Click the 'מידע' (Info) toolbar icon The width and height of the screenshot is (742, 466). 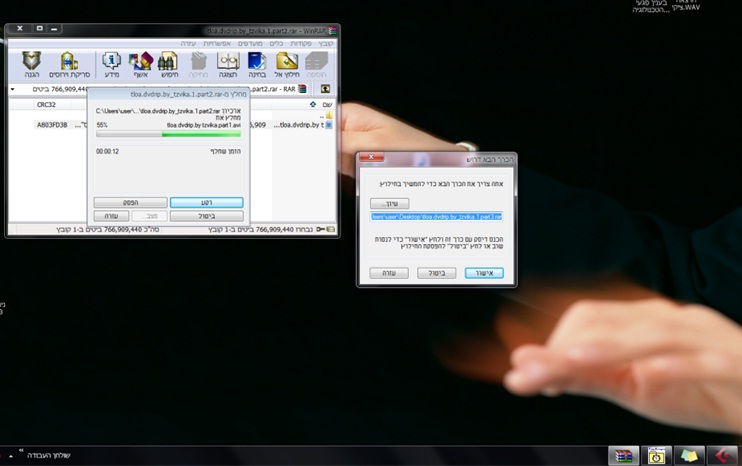click(111, 65)
